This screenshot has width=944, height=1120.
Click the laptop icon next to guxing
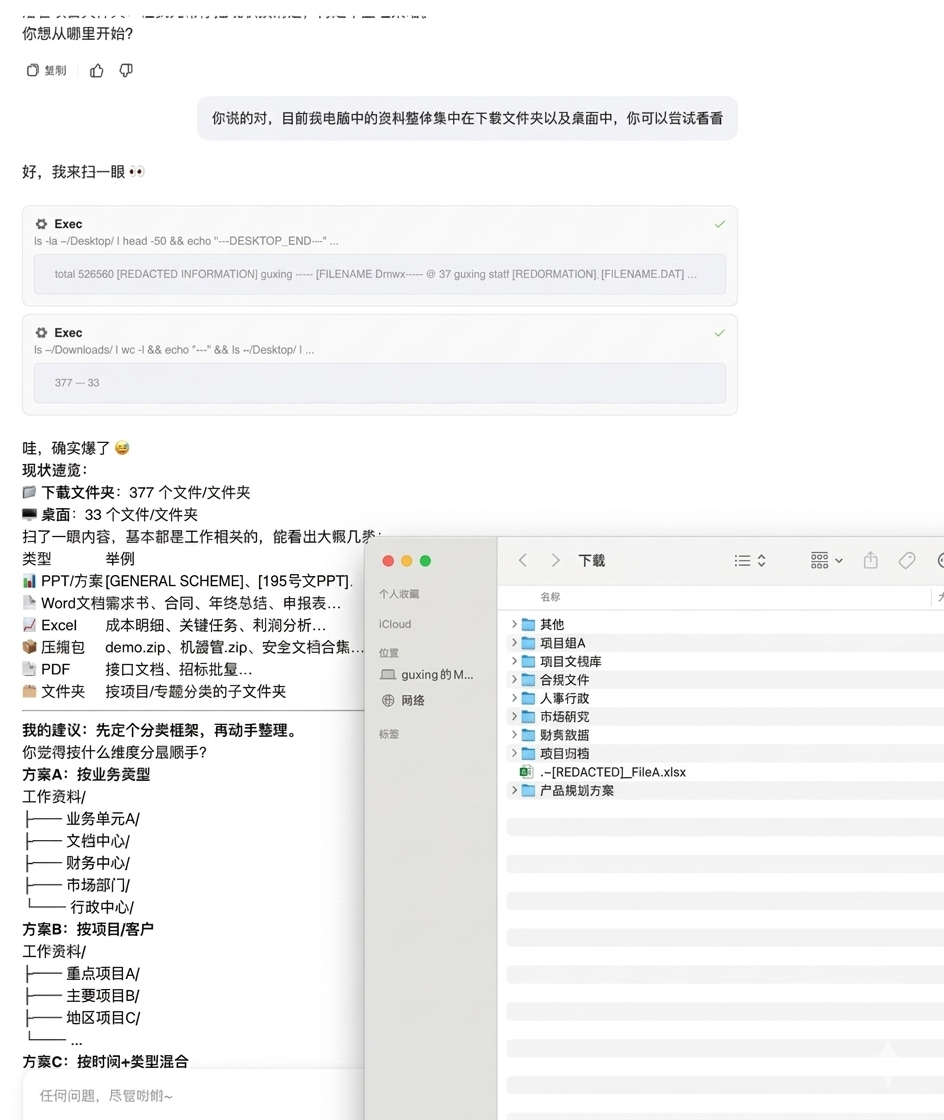pos(388,674)
